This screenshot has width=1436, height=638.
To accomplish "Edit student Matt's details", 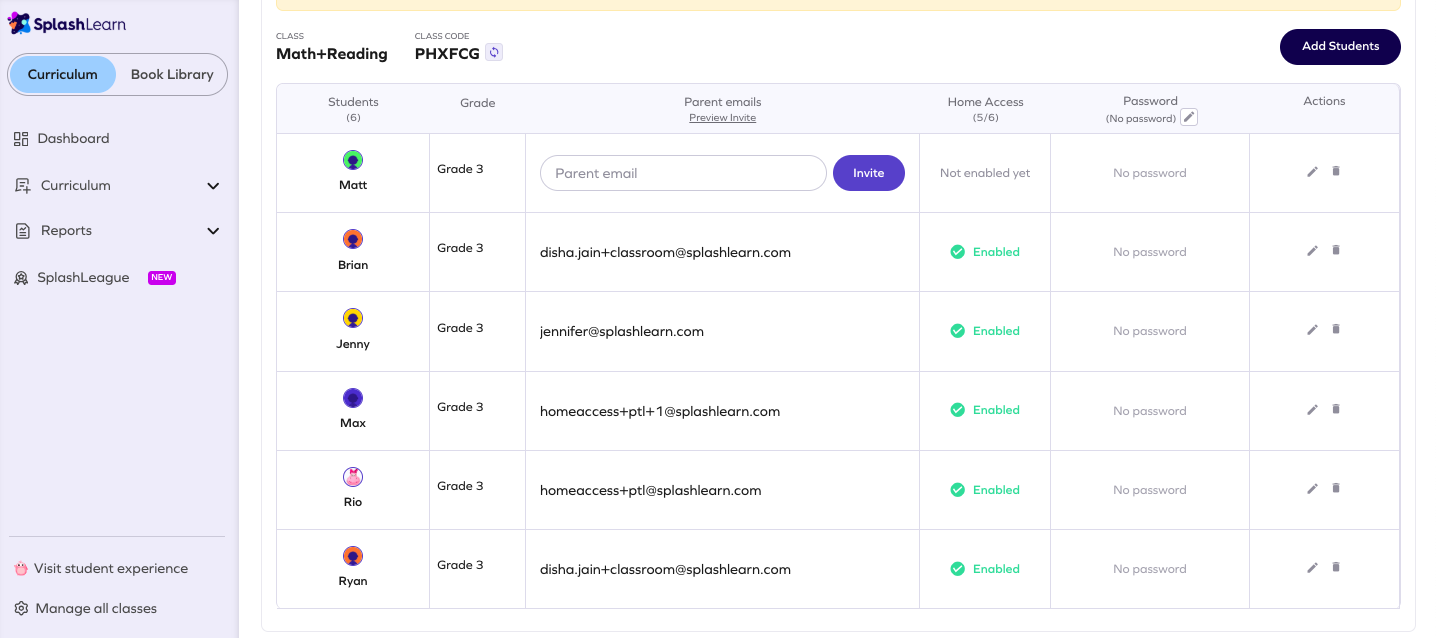I will tap(1312, 171).
